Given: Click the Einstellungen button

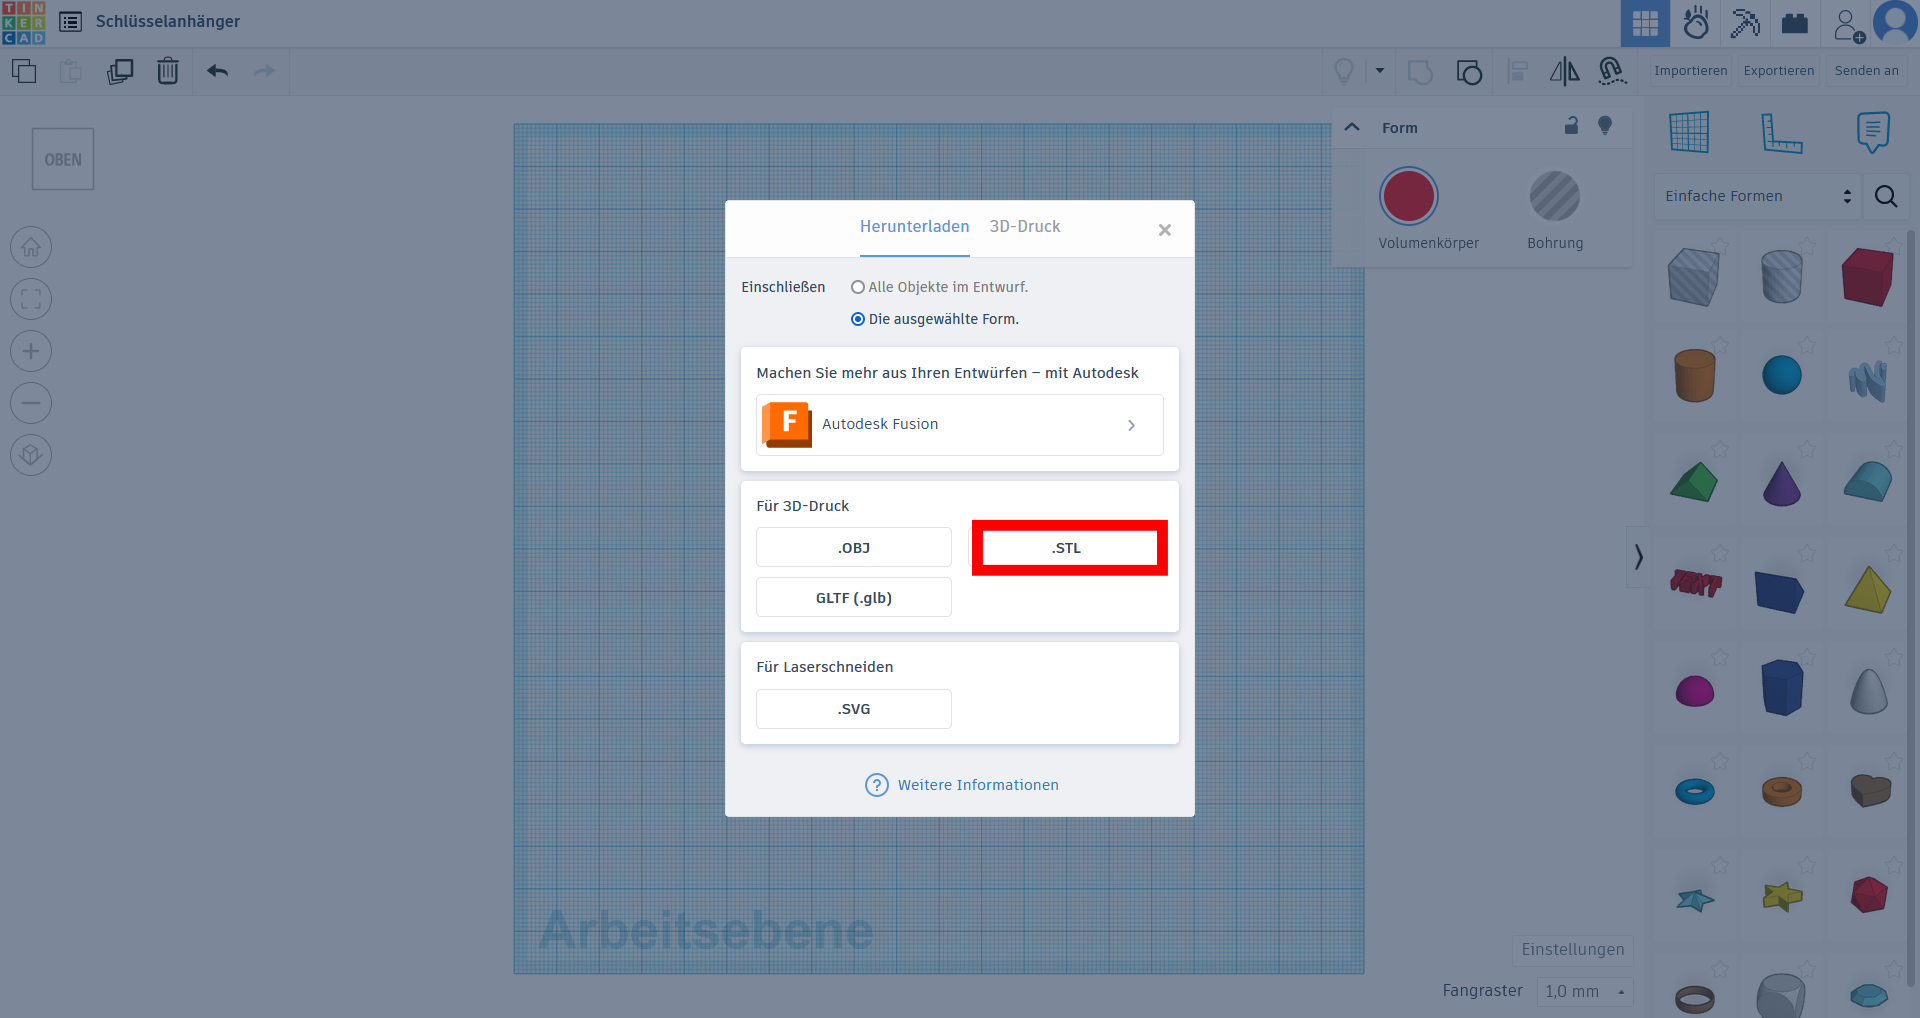Looking at the screenshot, I should point(1573,950).
